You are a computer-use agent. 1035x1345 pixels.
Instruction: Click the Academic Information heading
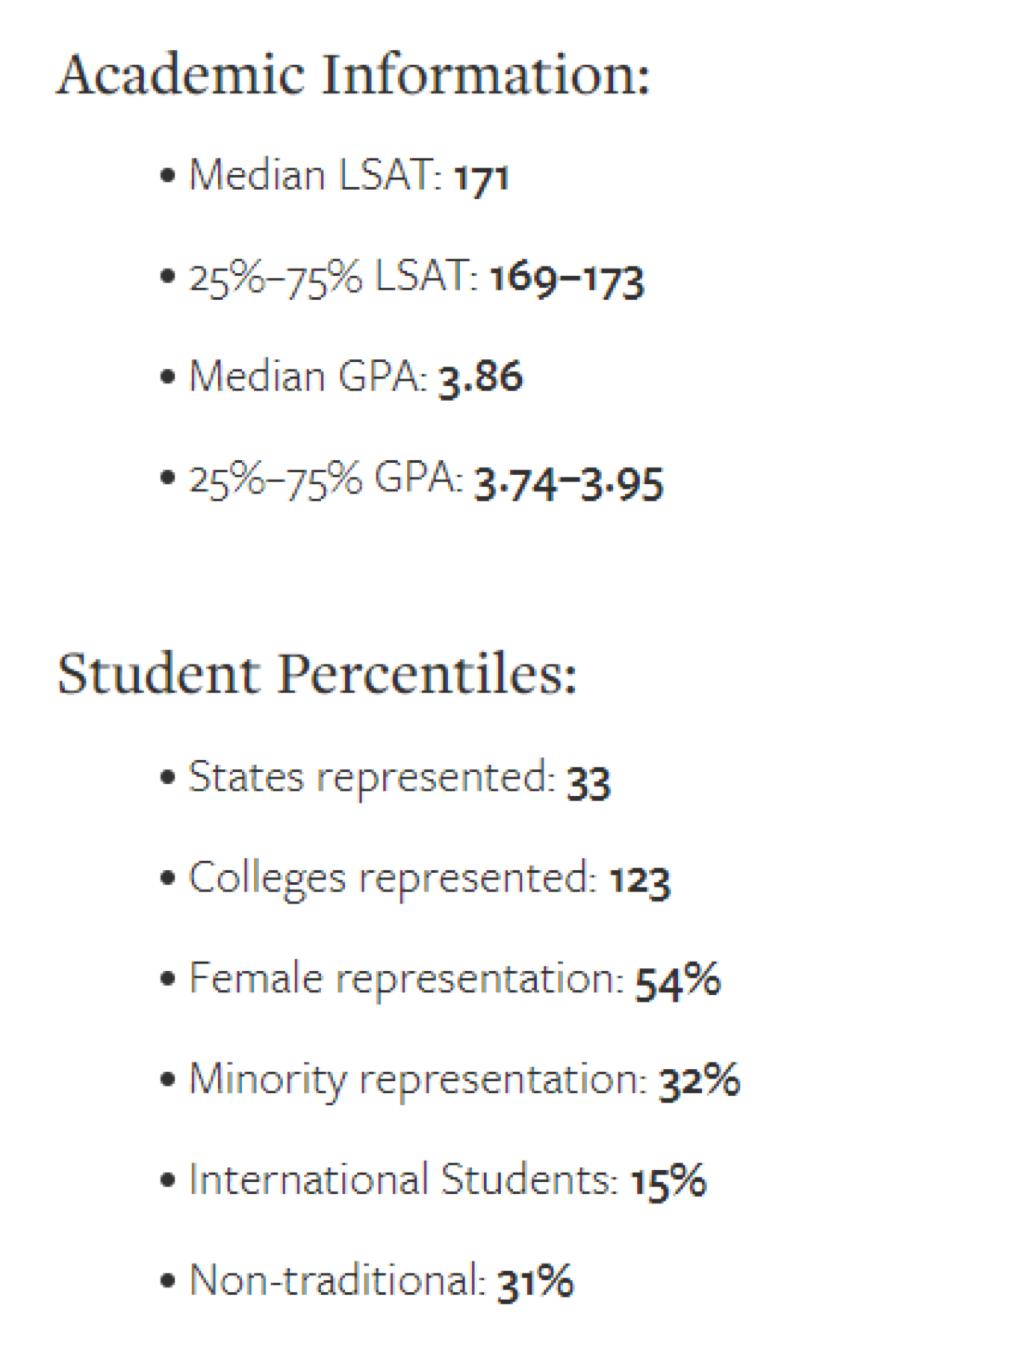pyautogui.click(x=353, y=74)
